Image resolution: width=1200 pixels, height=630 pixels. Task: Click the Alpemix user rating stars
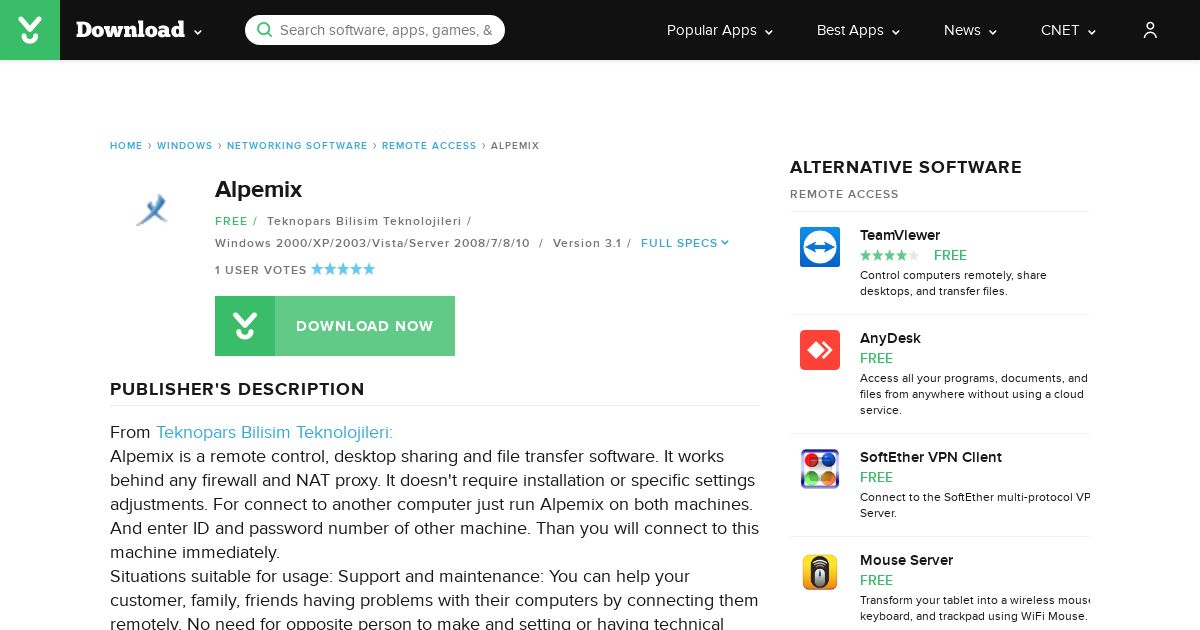pos(343,269)
